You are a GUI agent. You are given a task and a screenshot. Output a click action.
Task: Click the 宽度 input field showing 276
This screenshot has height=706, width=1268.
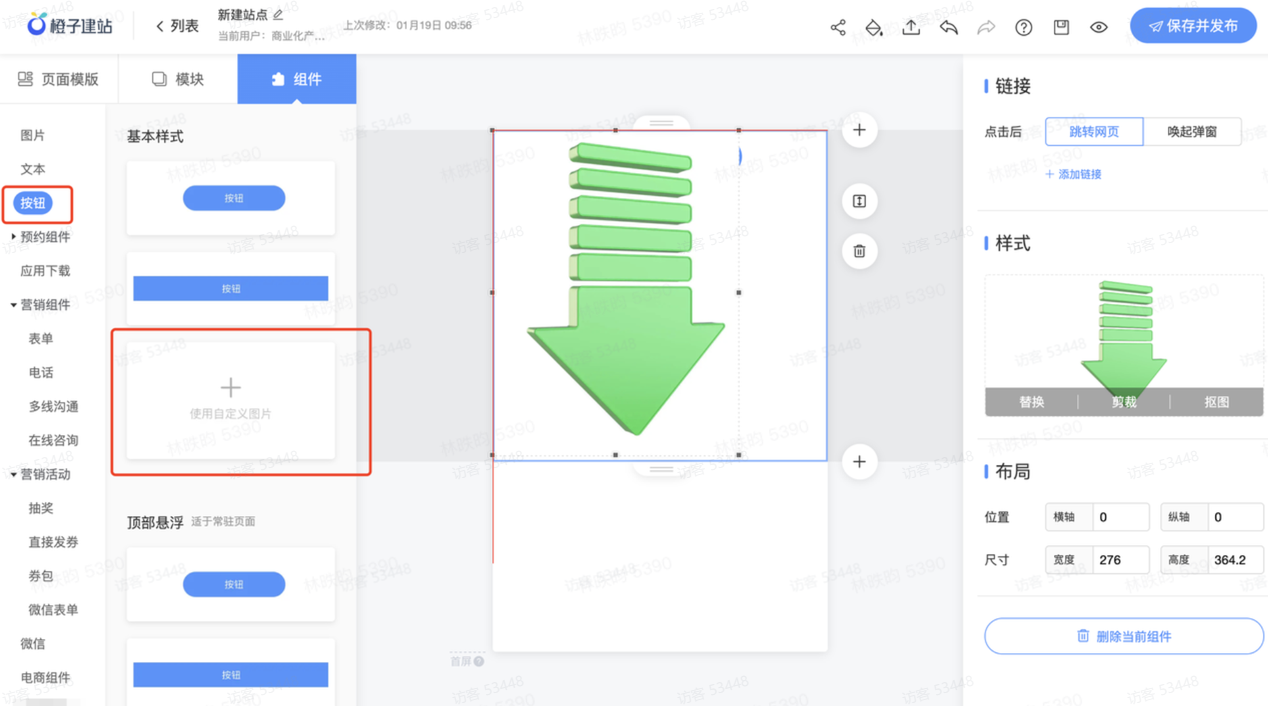tap(1120, 560)
